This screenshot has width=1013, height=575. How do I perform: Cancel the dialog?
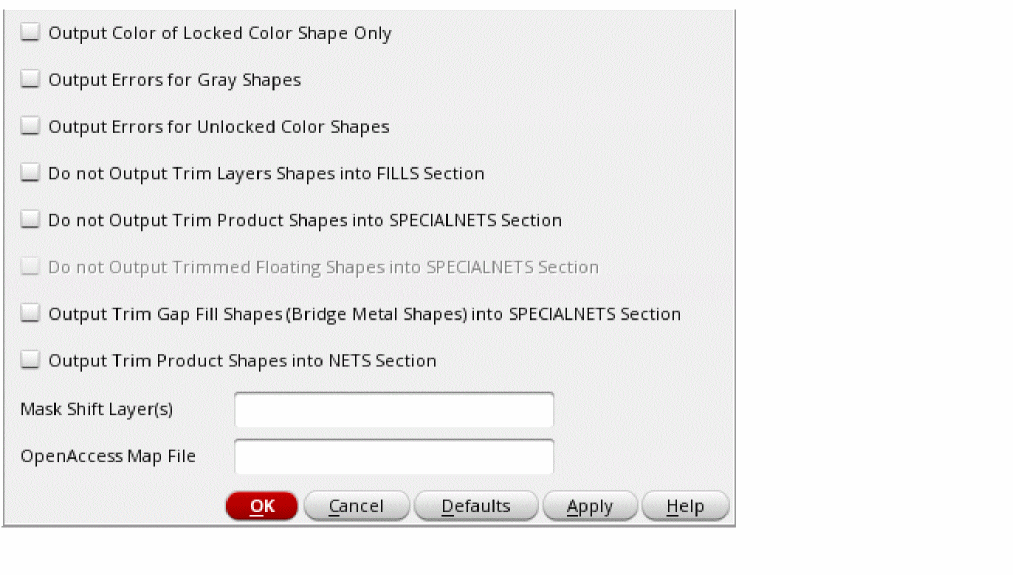click(x=356, y=506)
